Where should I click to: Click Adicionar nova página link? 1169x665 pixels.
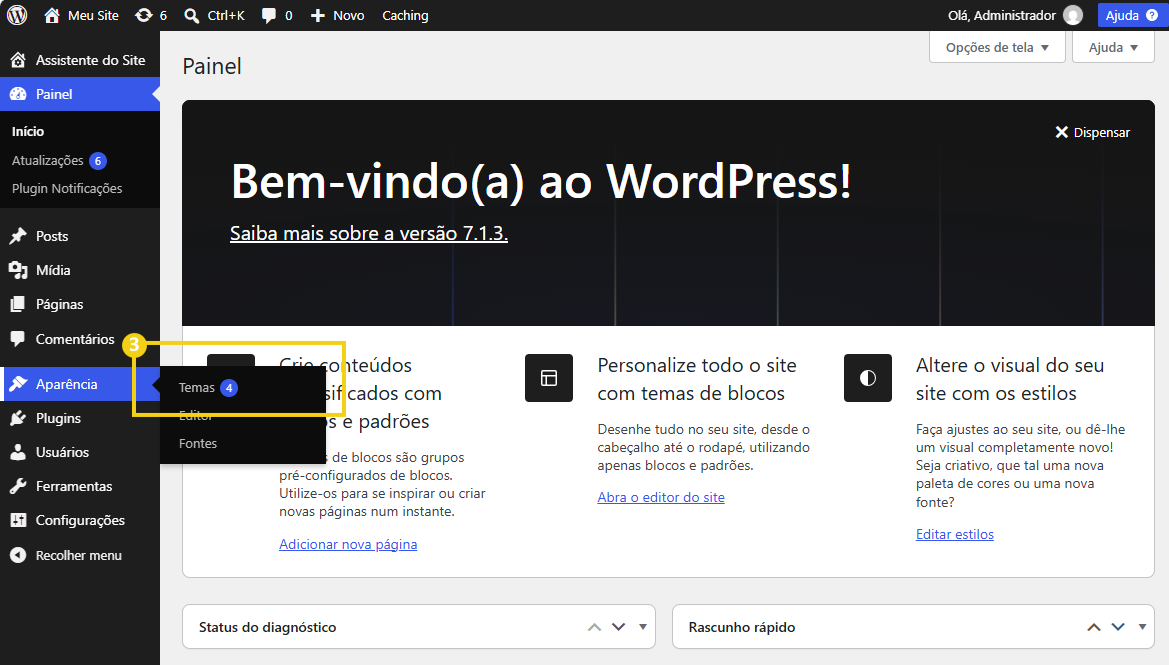coord(348,544)
